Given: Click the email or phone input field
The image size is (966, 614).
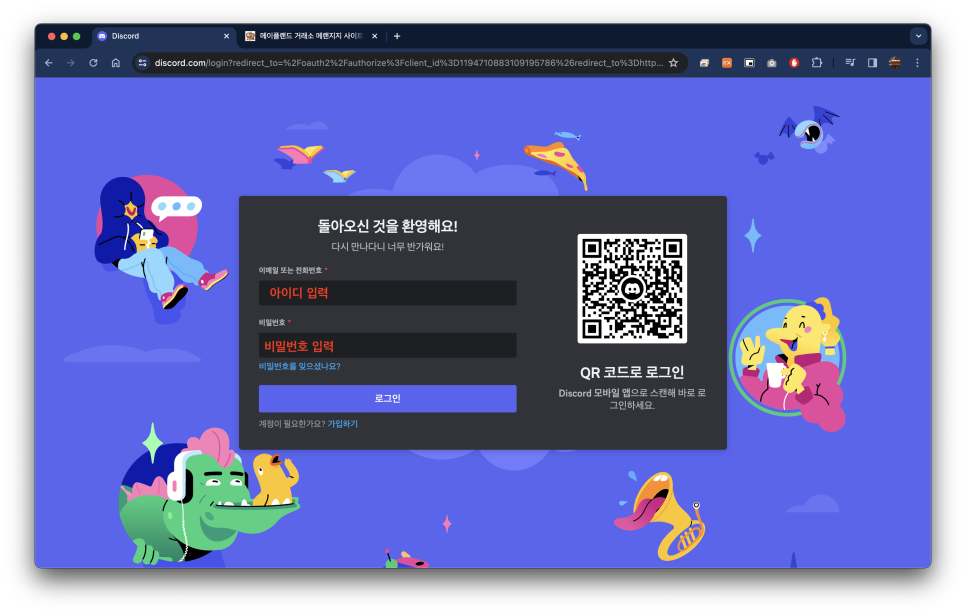Looking at the screenshot, I should tap(388, 293).
